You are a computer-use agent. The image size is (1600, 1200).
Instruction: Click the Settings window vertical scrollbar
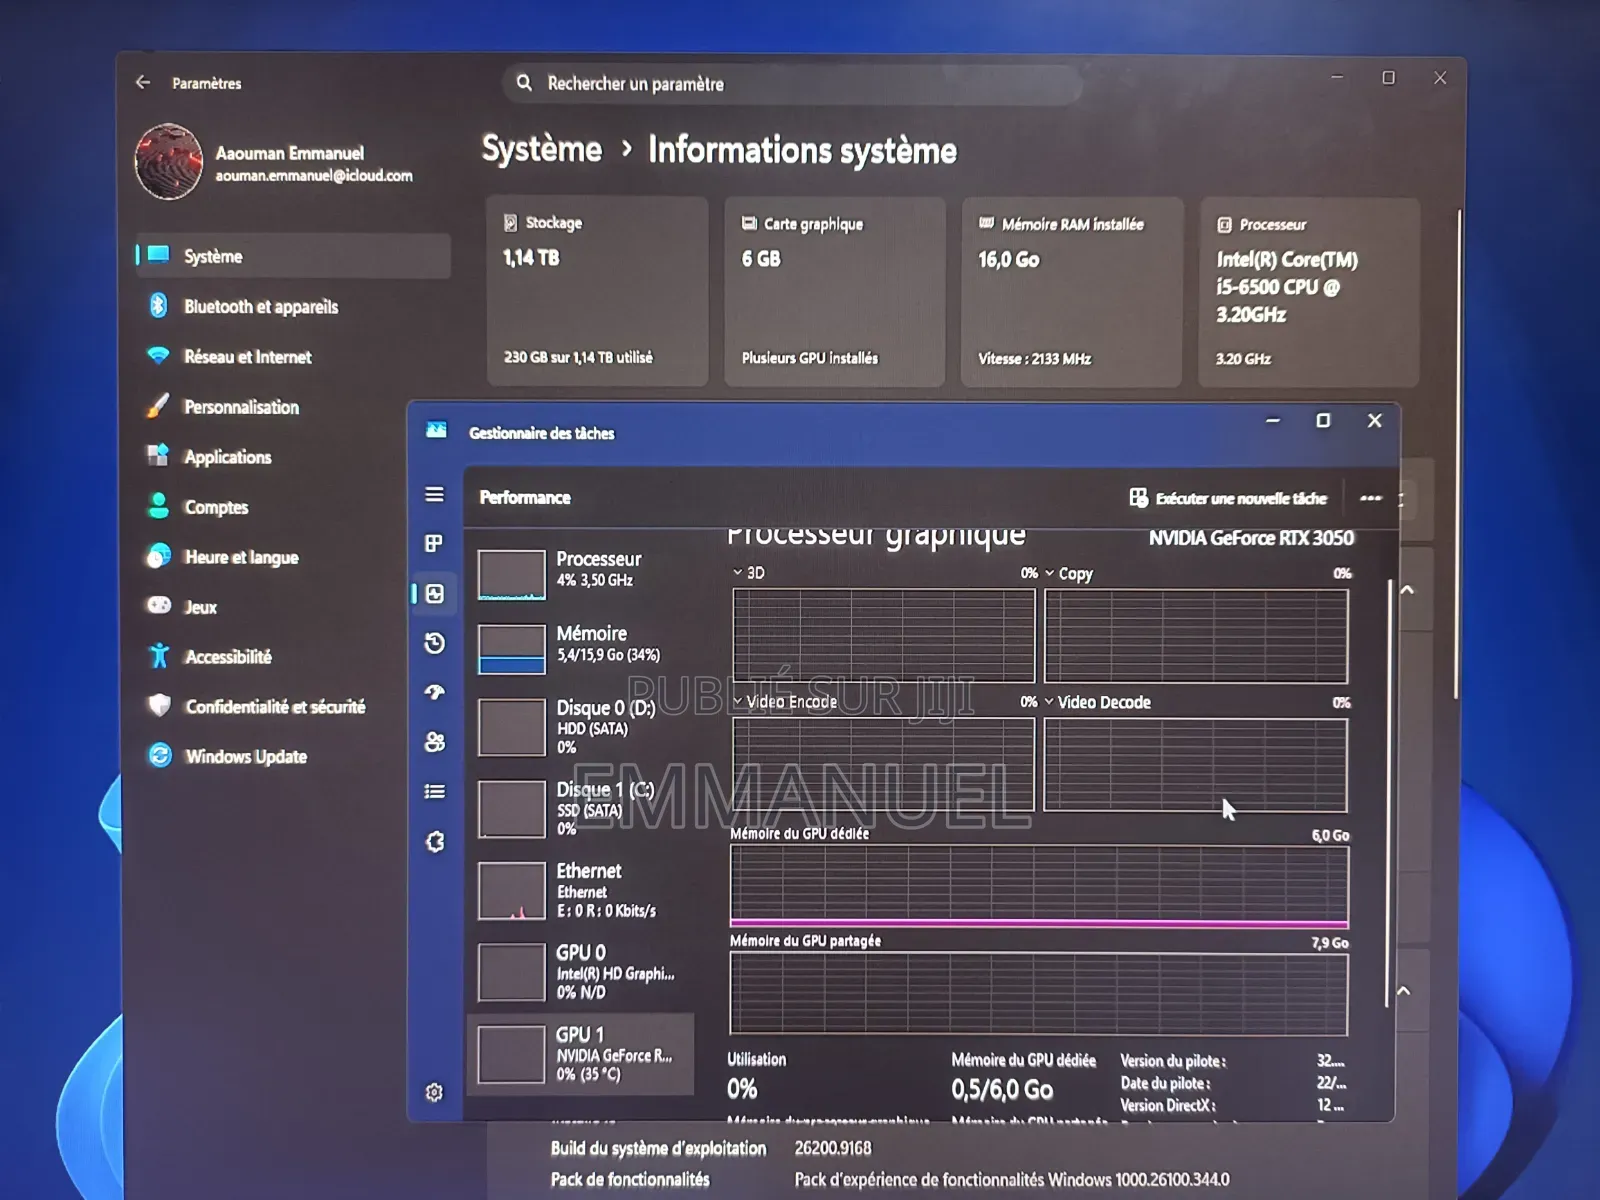pos(1458,455)
